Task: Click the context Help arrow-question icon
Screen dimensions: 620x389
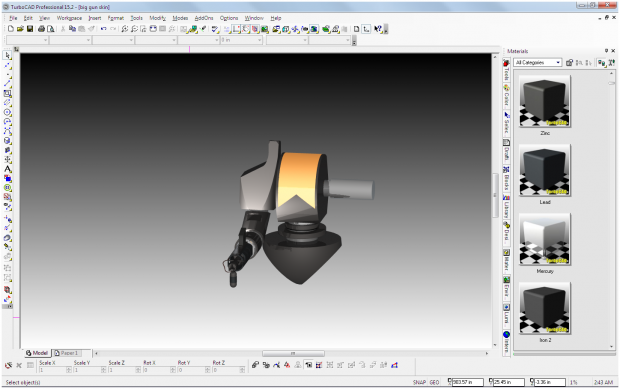Action: [378, 29]
